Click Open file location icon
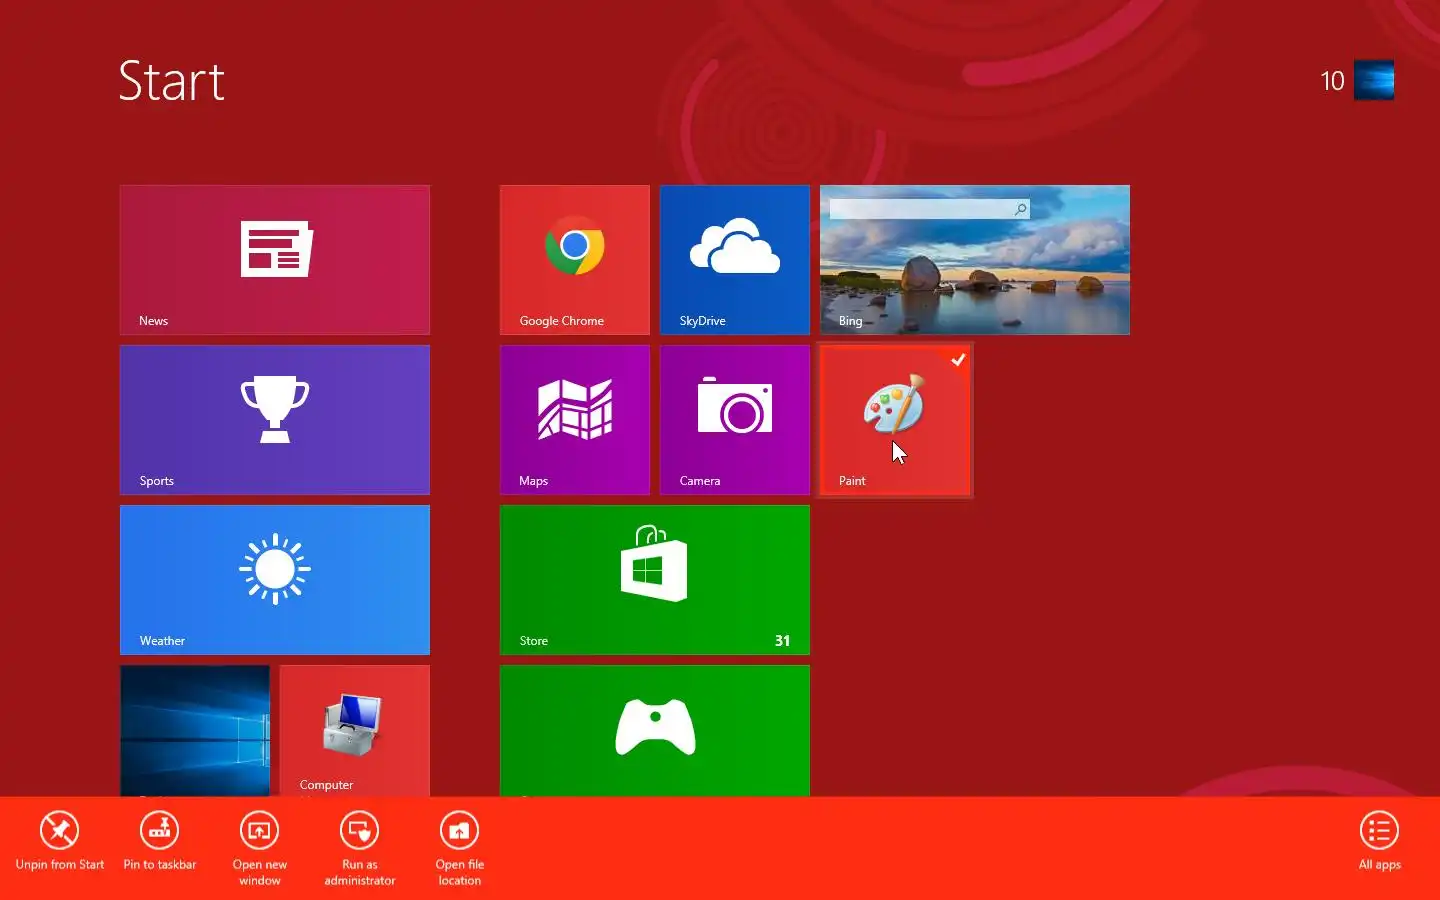 click(459, 830)
